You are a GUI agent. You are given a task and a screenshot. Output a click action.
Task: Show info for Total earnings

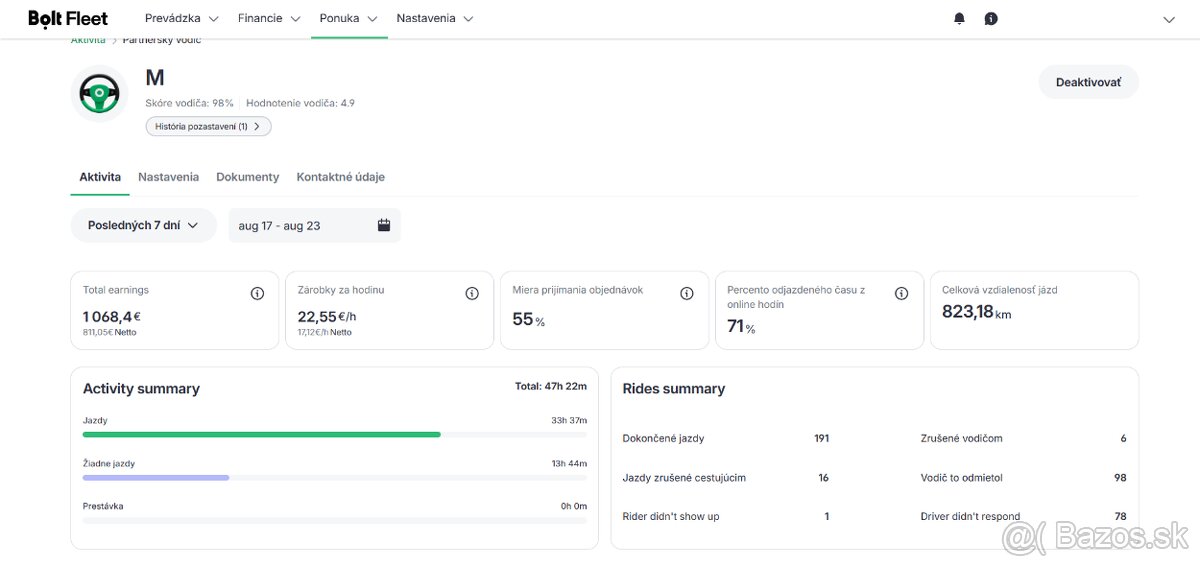pos(257,293)
